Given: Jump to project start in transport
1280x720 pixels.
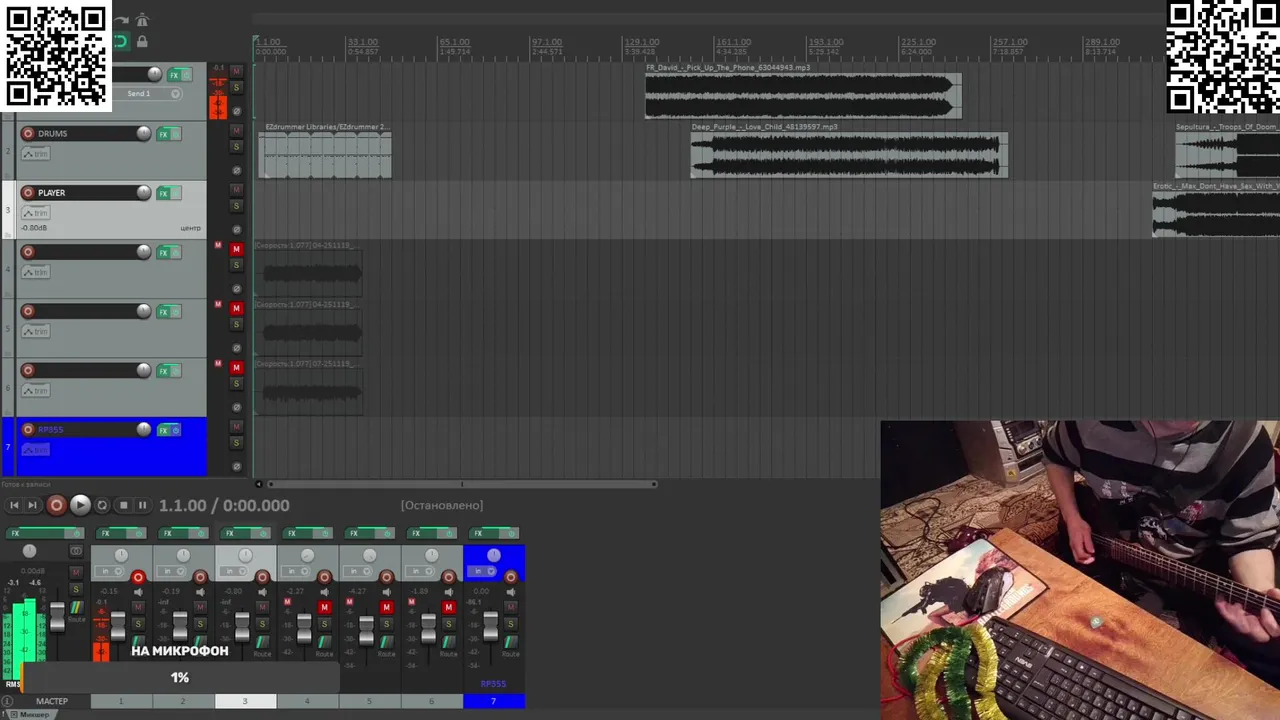Looking at the screenshot, I should (x=14, y=506).
